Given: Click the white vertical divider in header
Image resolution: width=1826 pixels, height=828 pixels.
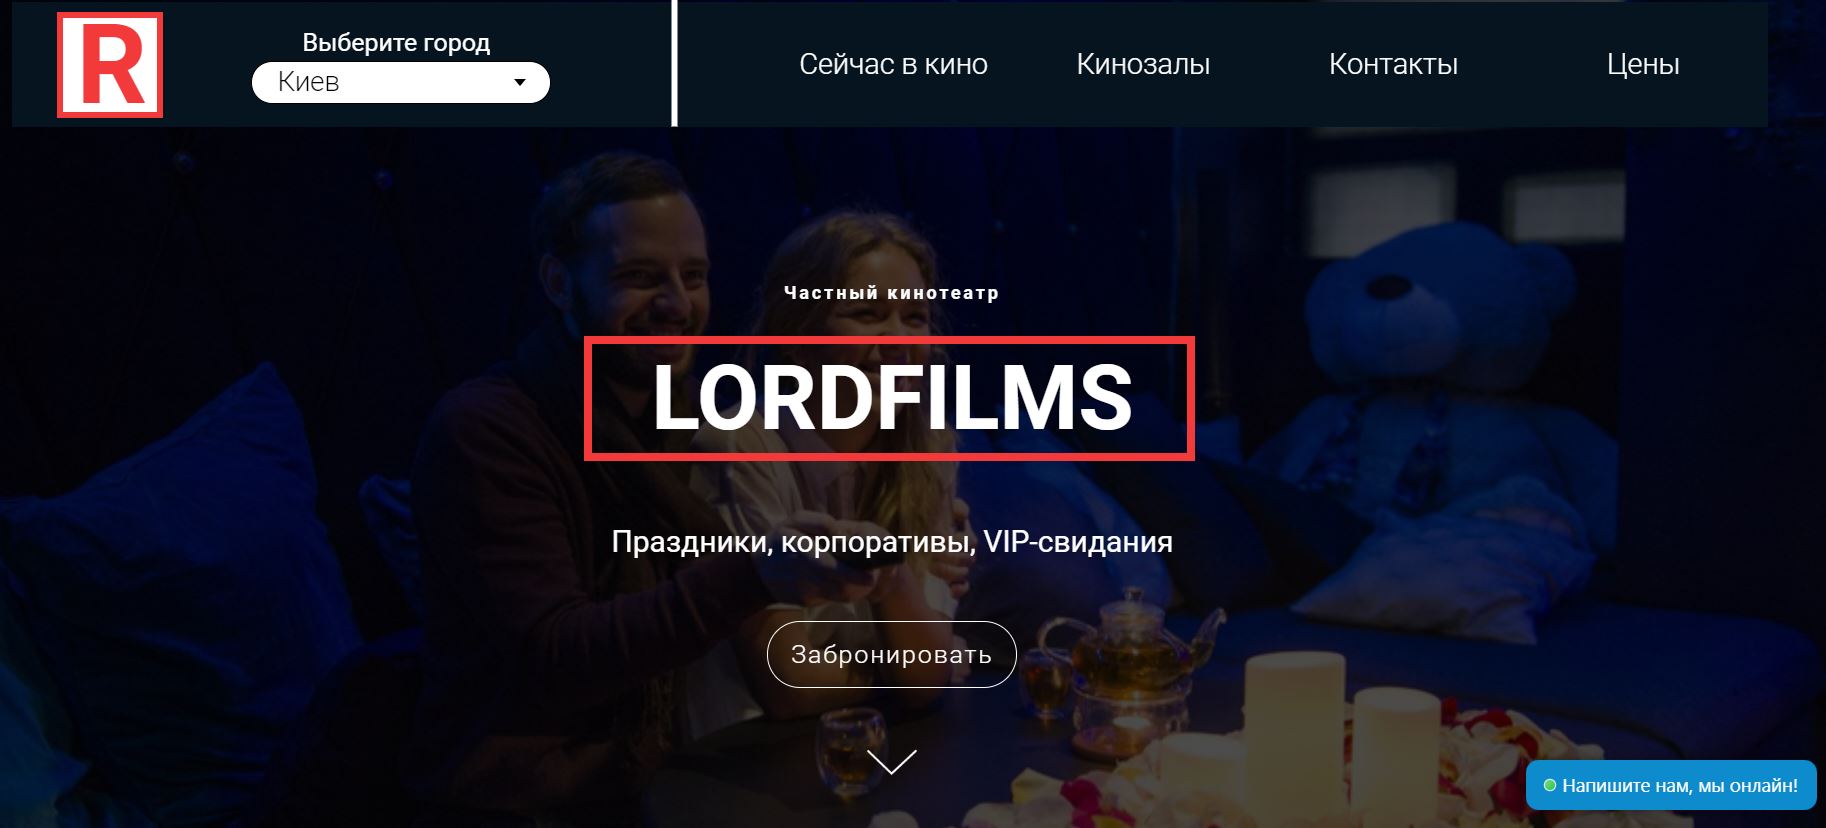Looking at the screenshot, I should coord(675,63).
